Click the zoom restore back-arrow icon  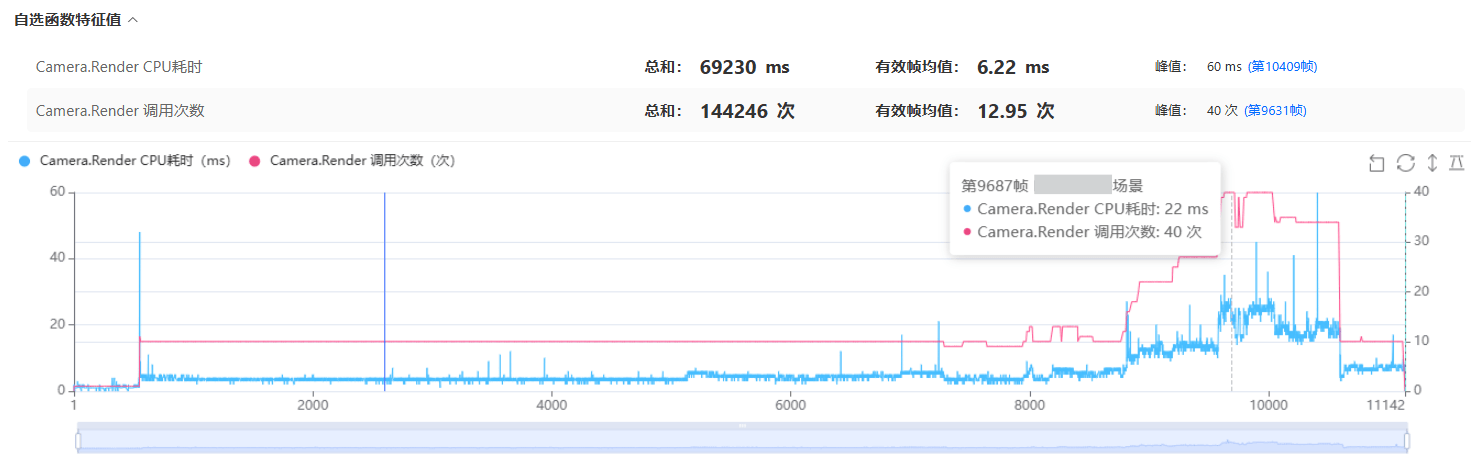click(1377, 163)
